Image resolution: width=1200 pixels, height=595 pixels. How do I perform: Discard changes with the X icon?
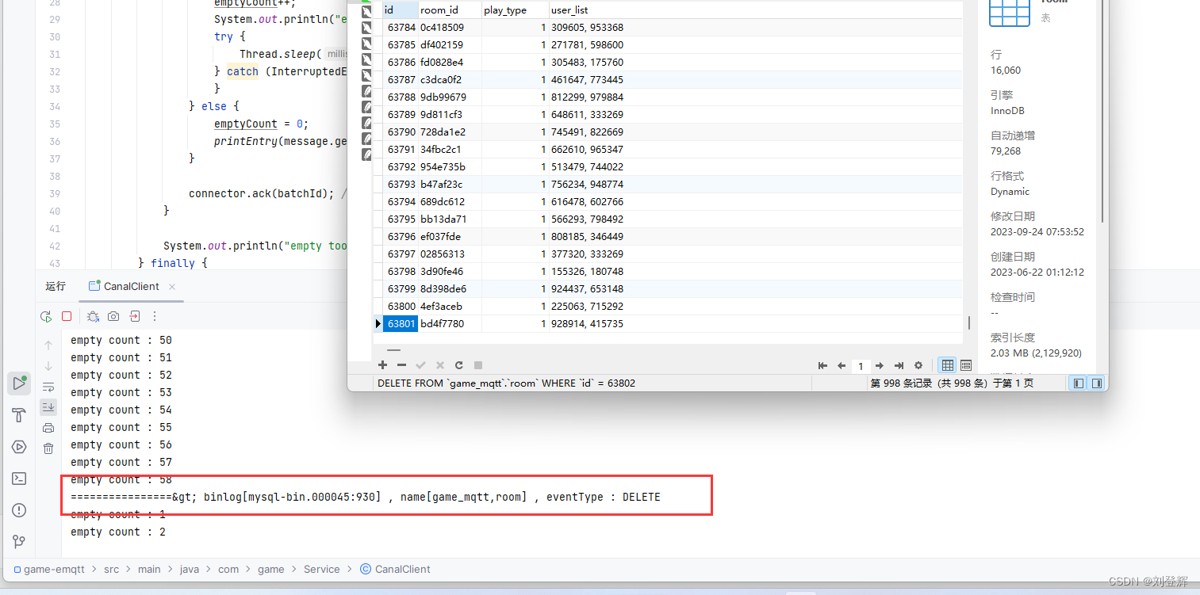[x=440, y=365]
